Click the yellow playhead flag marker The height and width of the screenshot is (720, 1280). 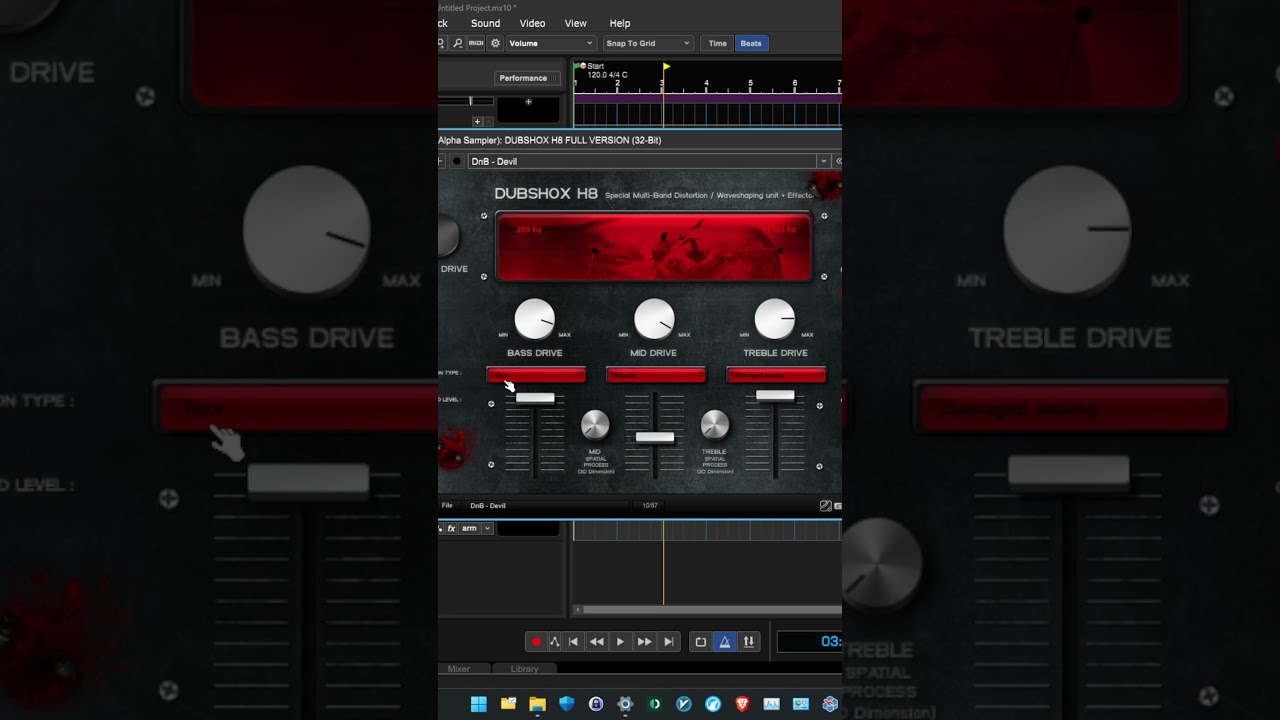point(666,67)
